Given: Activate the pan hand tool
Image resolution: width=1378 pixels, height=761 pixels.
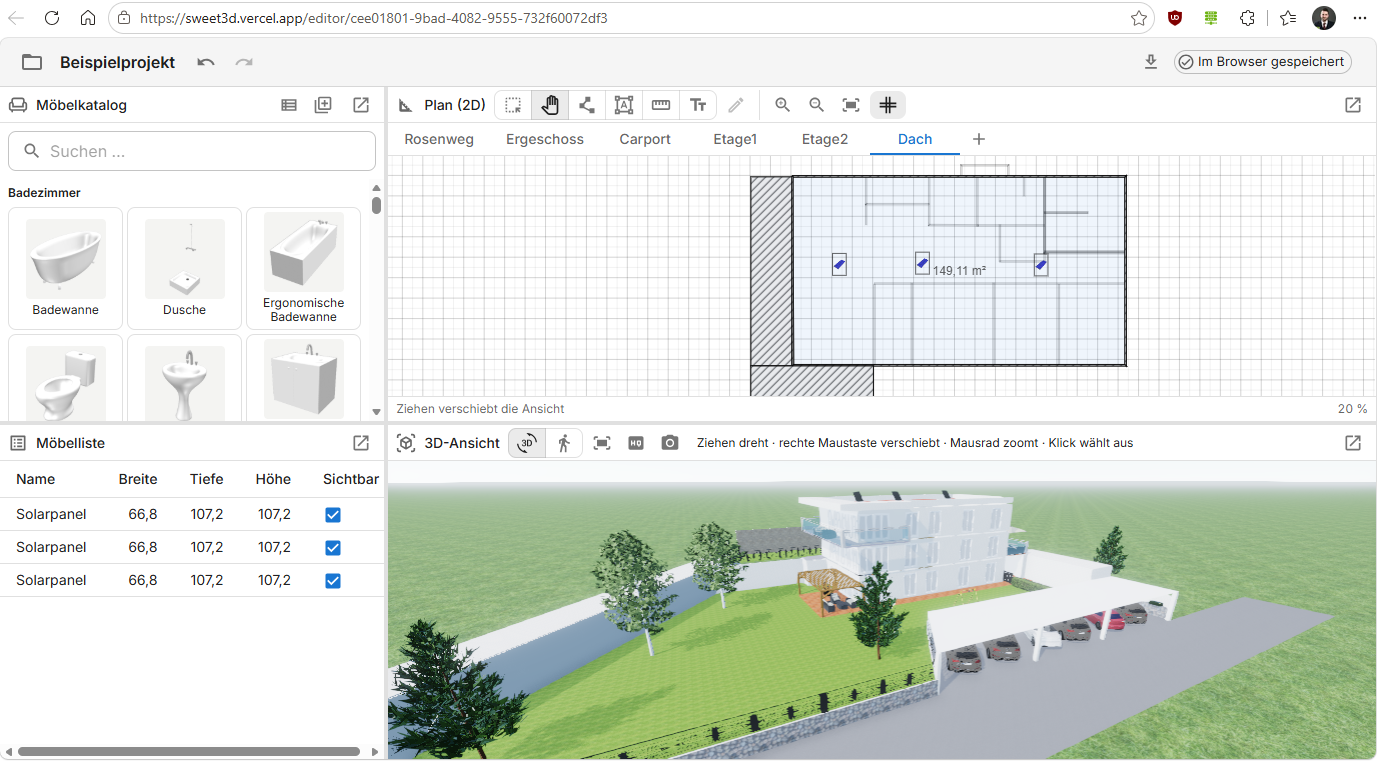Looking at the screenshot, I should pyautogui.click(x=550, y=105).
